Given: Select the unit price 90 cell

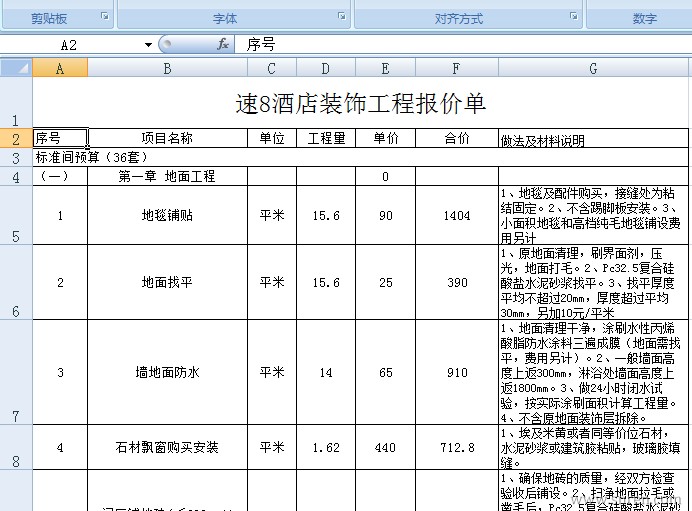Looking at the screenshot, I should click(385, 215).
